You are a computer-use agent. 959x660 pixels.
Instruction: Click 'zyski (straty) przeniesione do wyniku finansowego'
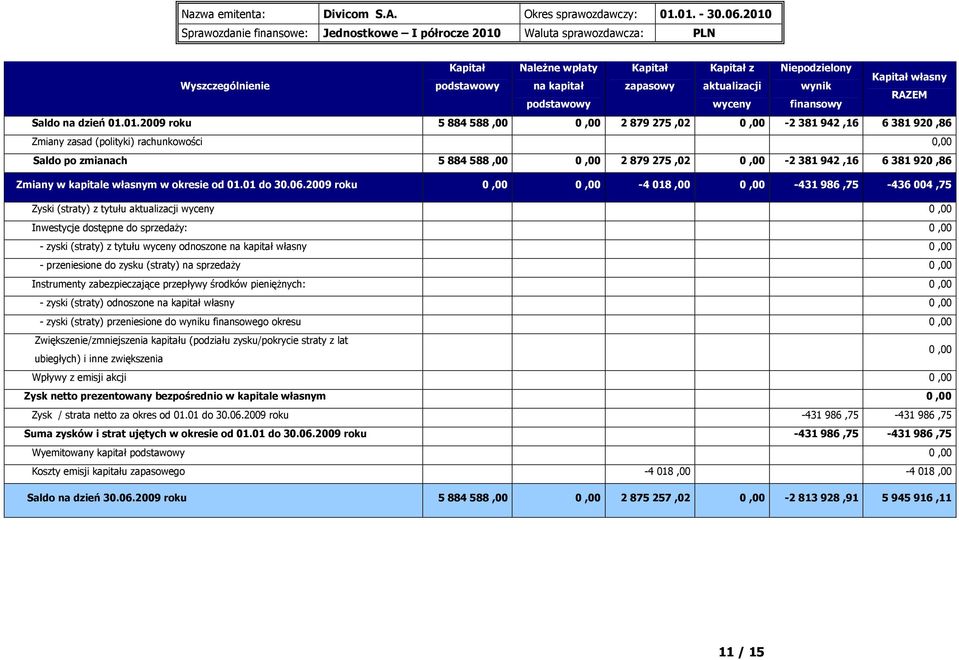click(x=170, y=322)
